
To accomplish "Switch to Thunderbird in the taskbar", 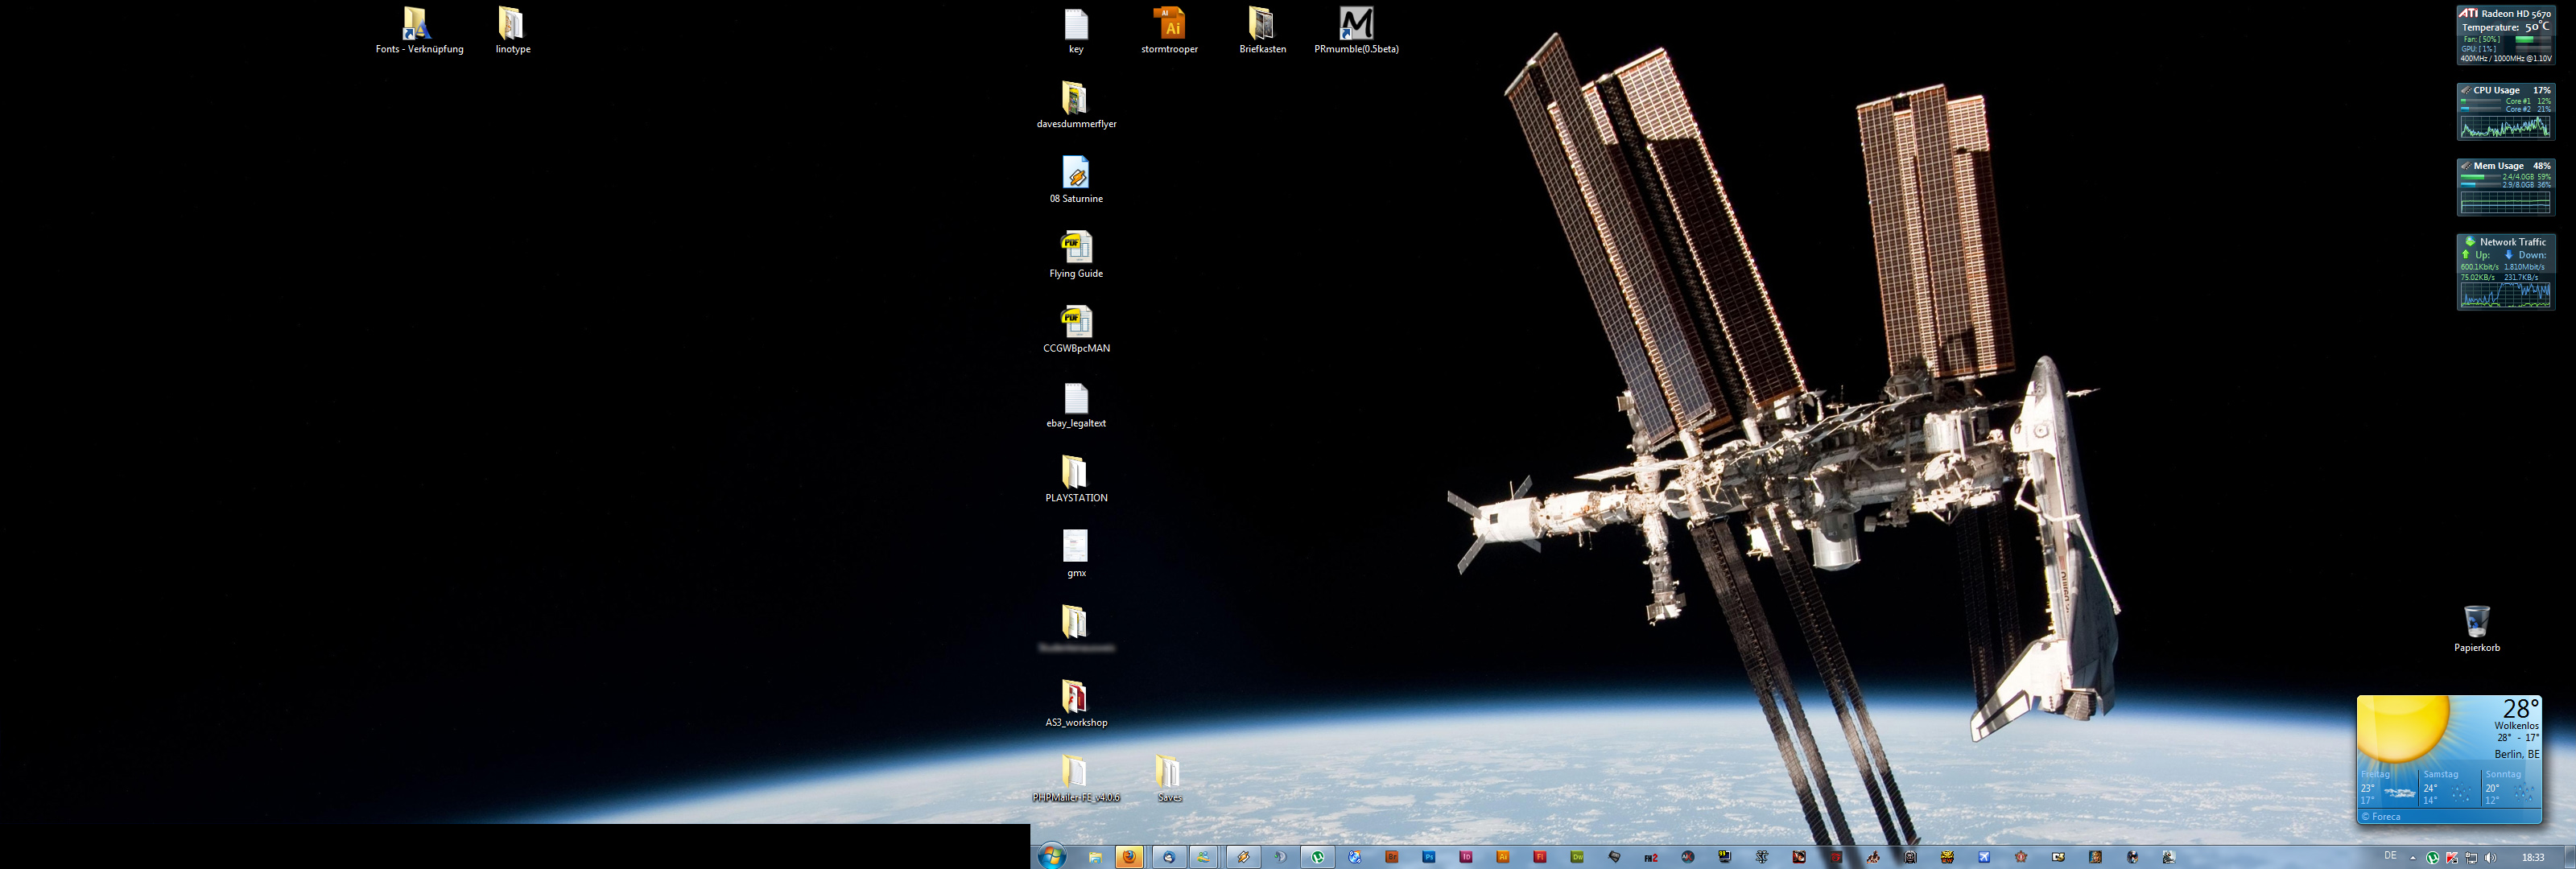I will (x=1169, y=857).
